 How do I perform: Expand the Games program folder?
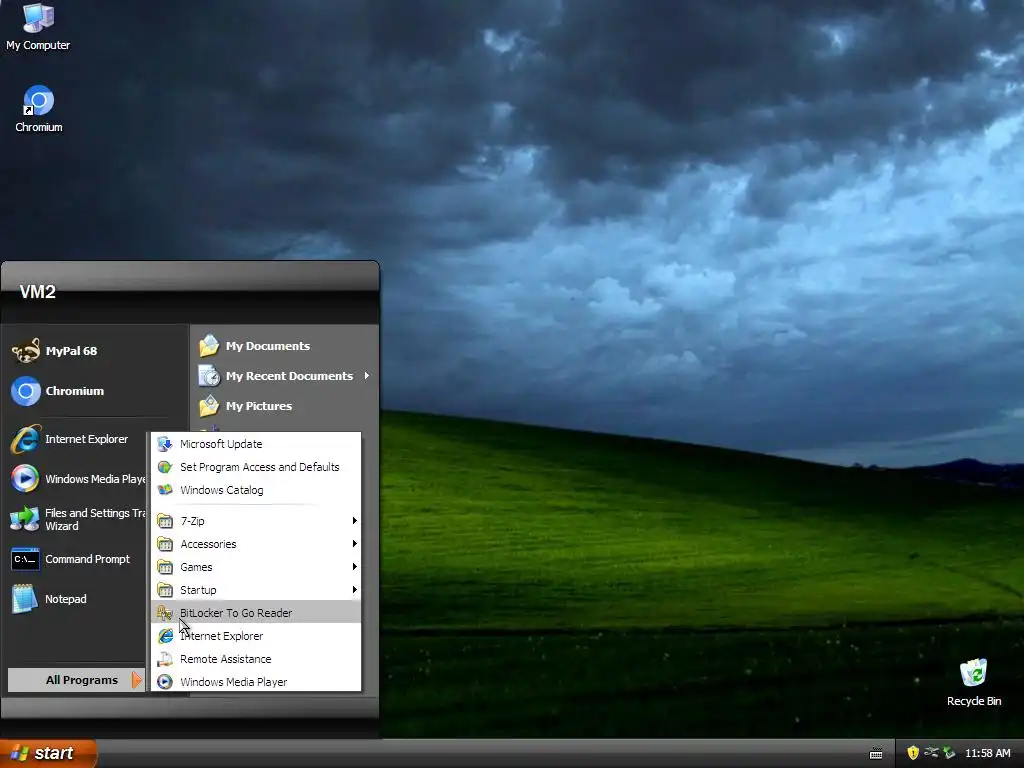tap(256, 567)
